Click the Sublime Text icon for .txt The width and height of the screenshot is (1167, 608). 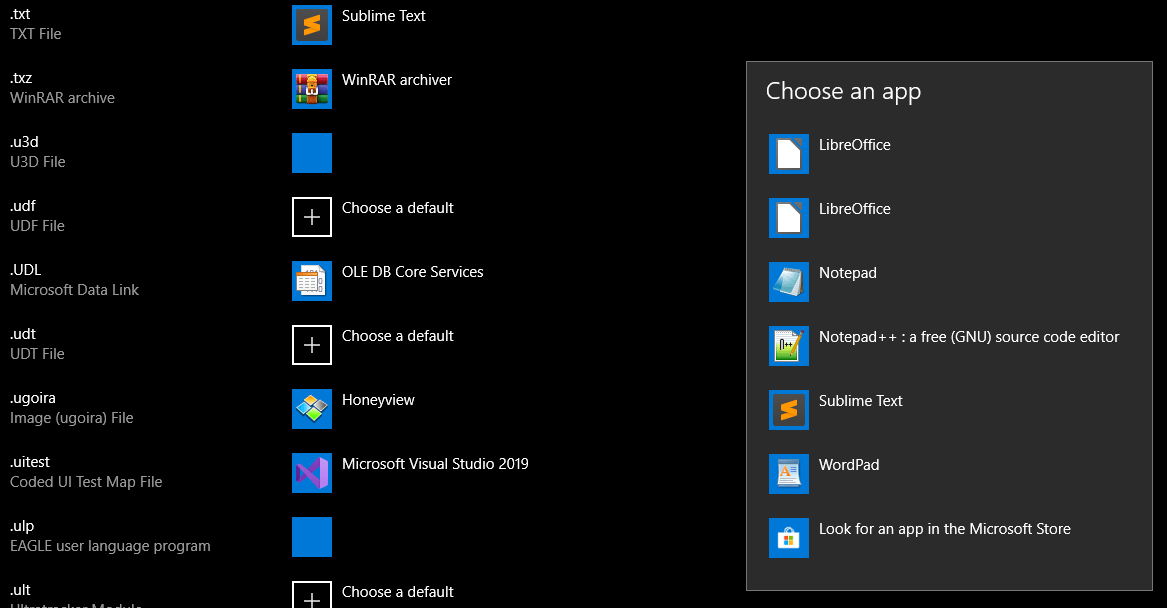point(312,25)
